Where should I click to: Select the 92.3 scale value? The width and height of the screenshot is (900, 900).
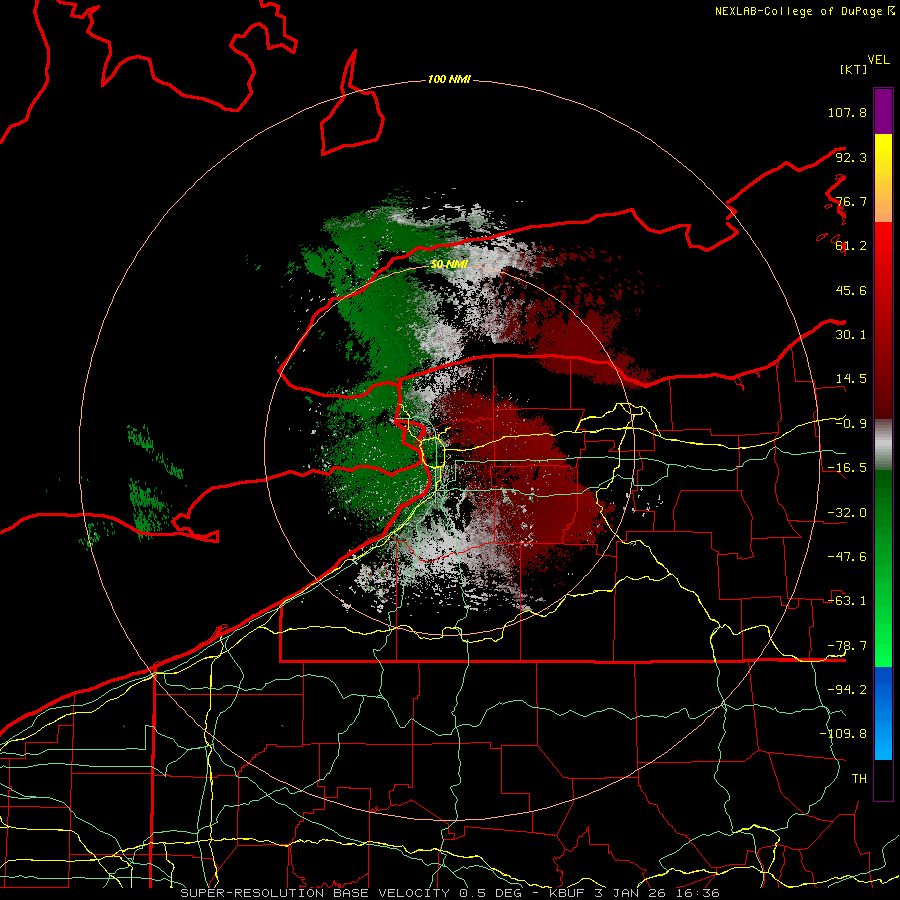click(x=851, y=157)
